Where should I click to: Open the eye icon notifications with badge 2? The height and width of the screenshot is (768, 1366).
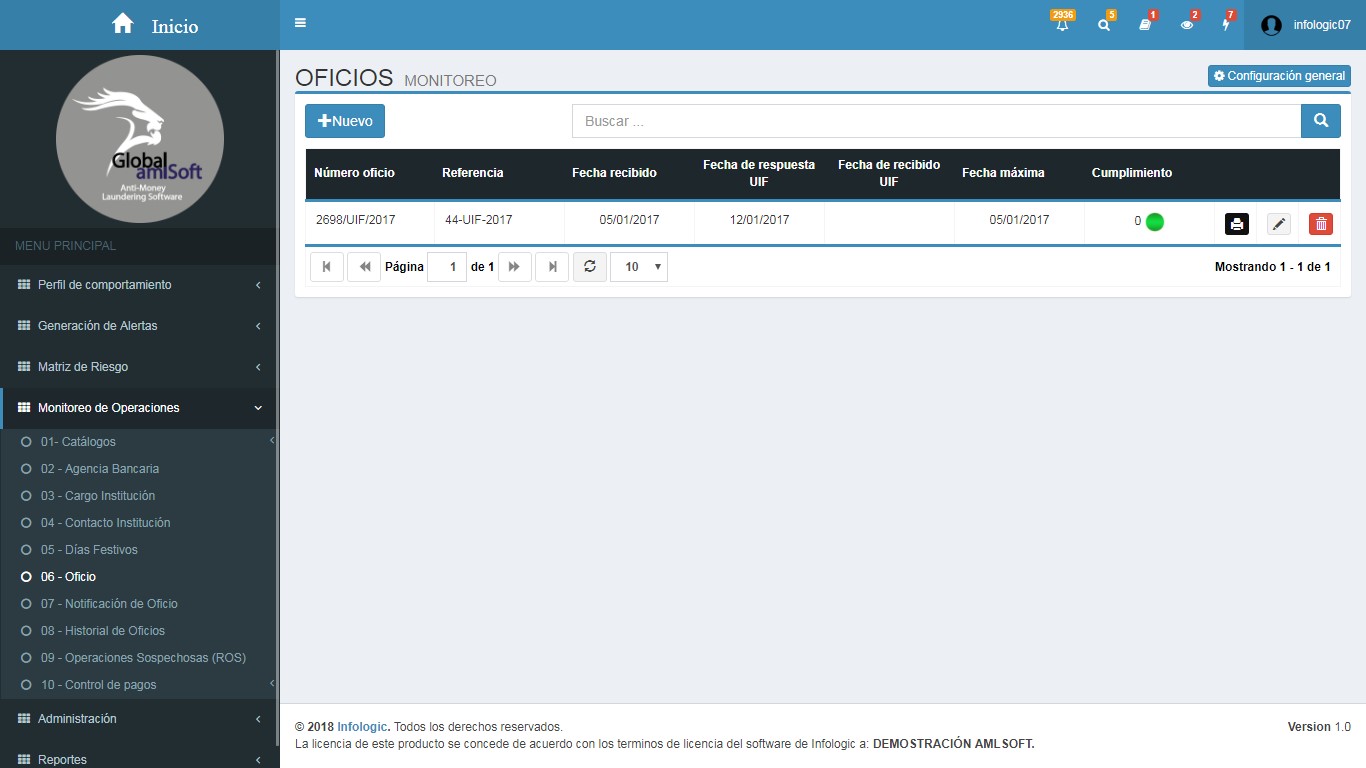(1187, 25)
